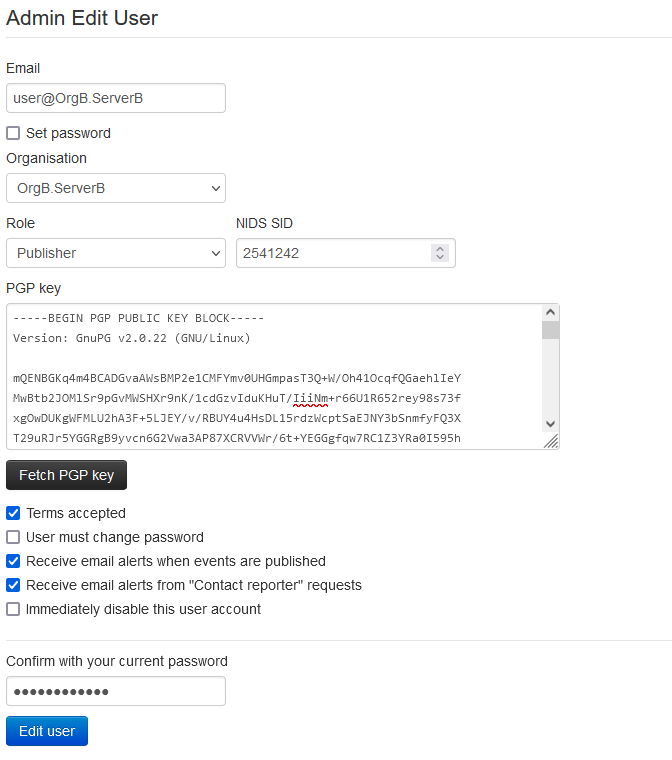Screen dimensions: 672x760
Task: Decrease NIDS SID with the down arrow
Action: (439, 258)
